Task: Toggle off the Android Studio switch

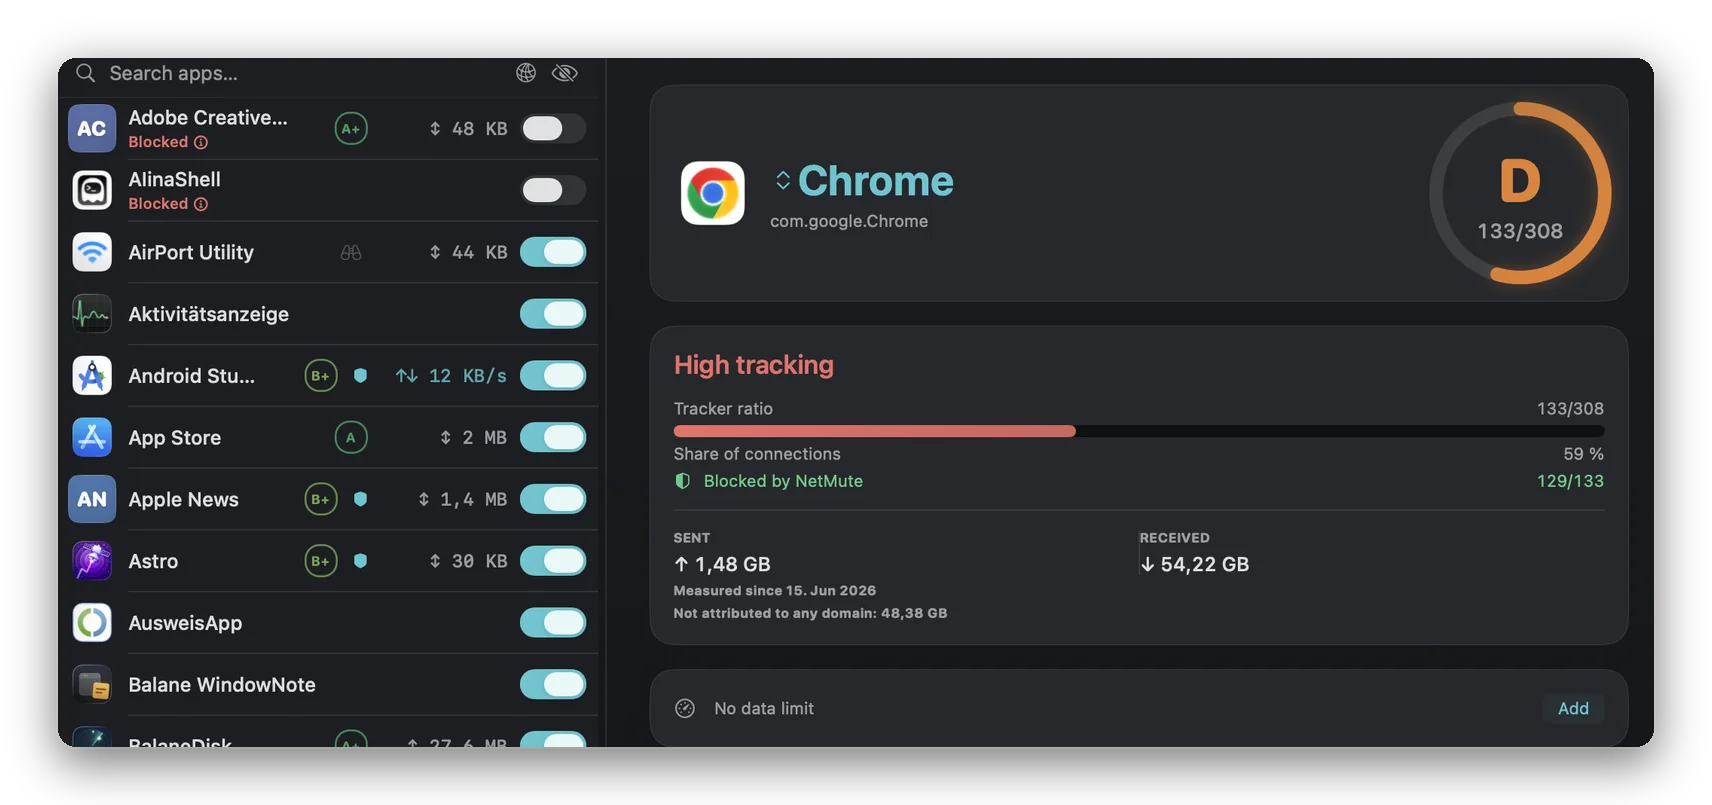Action: coord(553,376)
